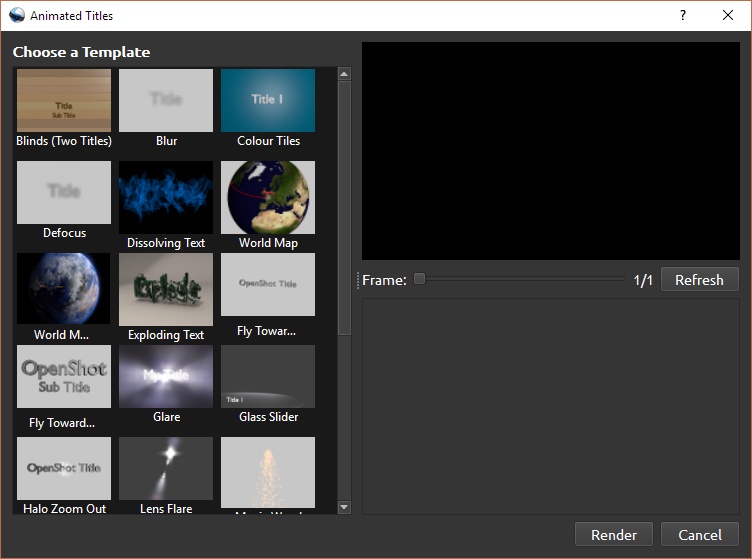Click the Frame slider handle
The image size is (752, 559).
(x=419, y=279)
